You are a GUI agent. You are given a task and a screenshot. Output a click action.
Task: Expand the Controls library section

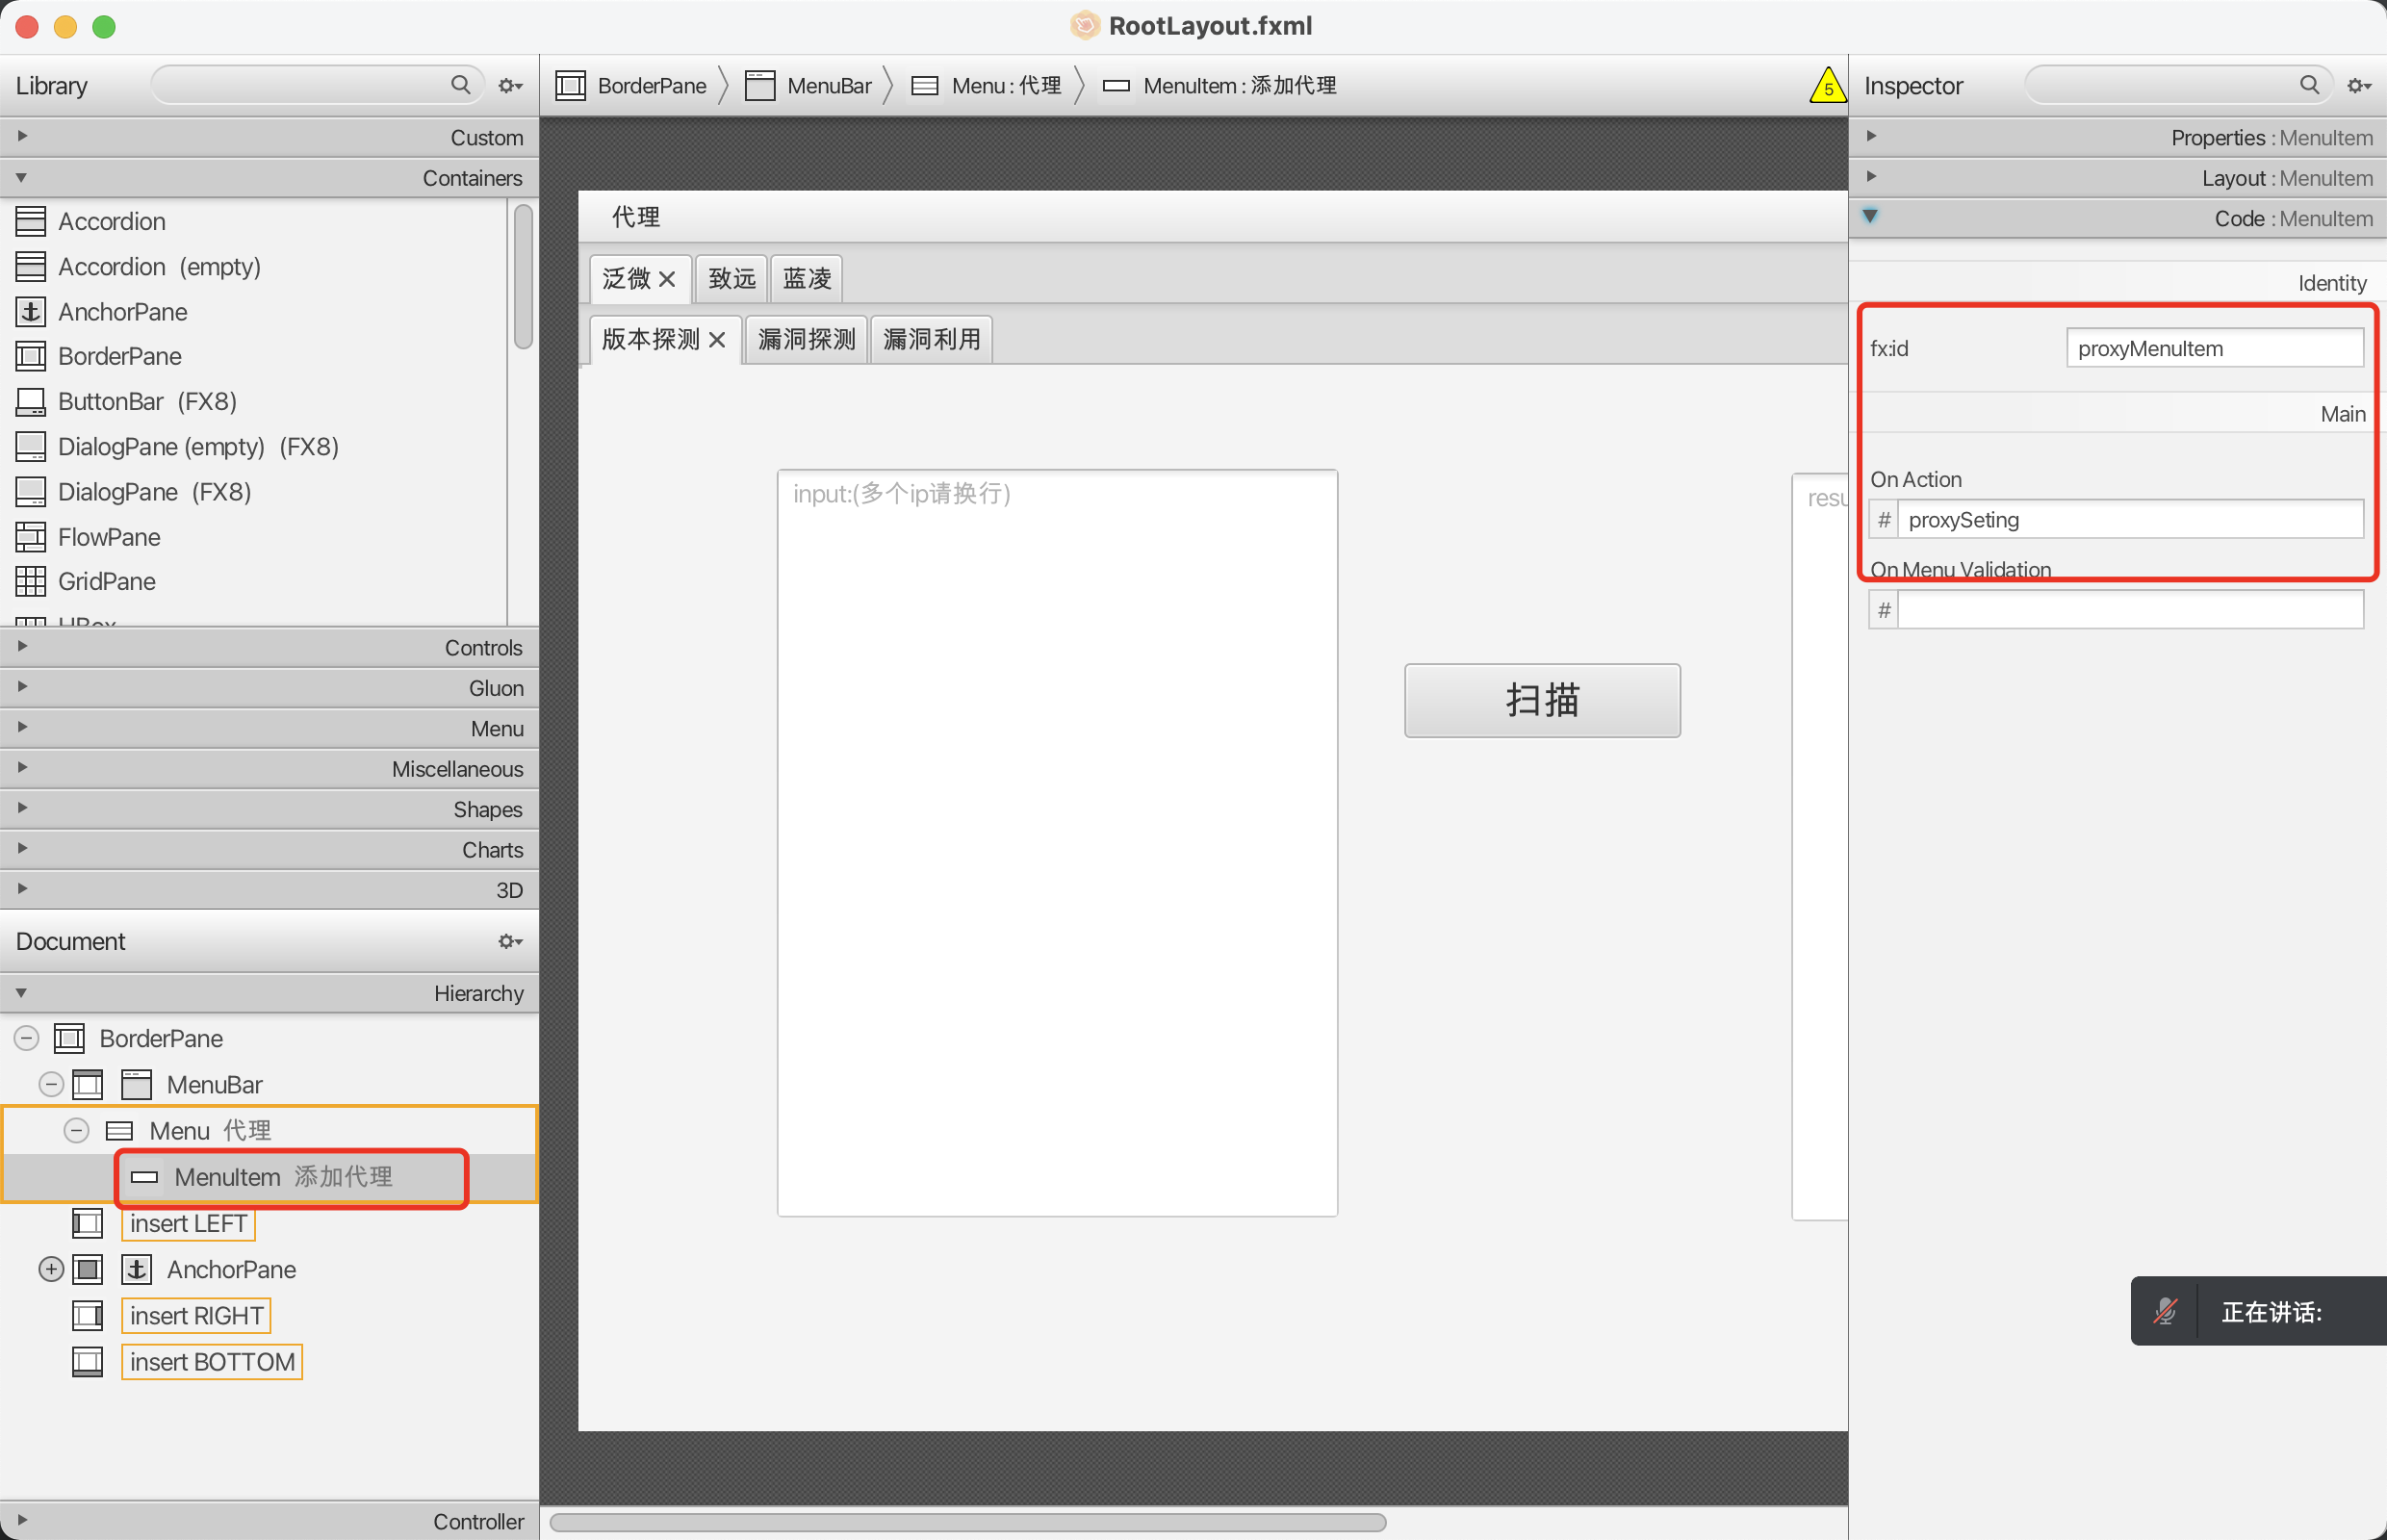pos(22,646)
